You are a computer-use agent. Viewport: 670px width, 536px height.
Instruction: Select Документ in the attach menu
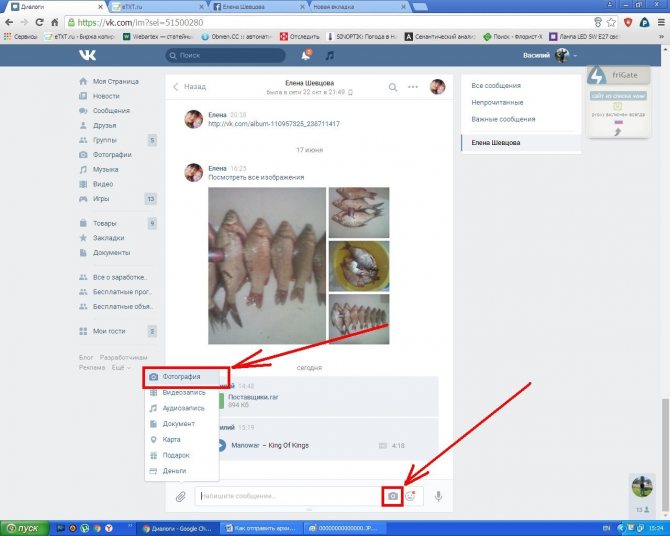182,424
